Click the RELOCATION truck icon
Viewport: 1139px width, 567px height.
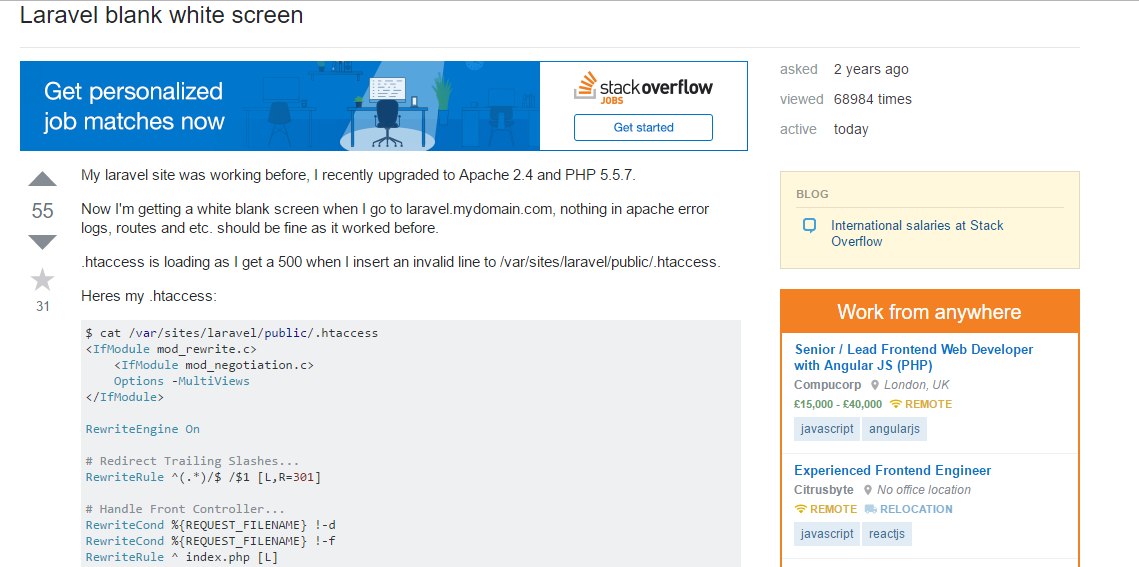coord(871,509)
